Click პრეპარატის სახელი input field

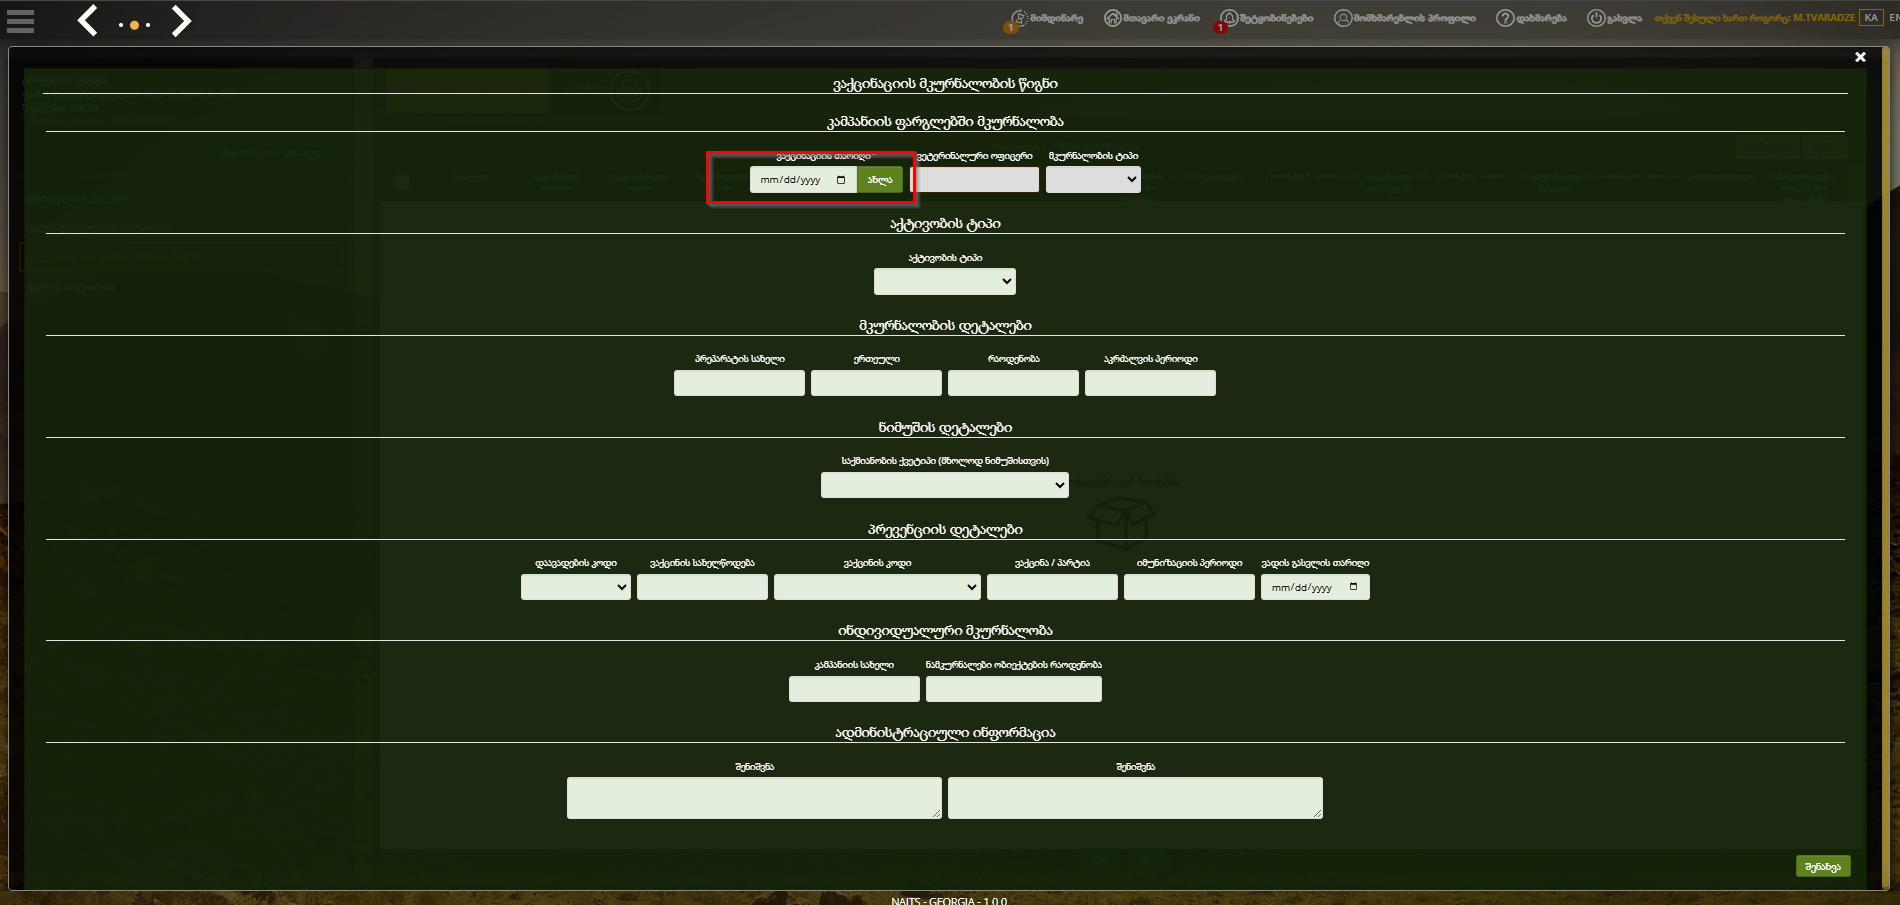[739, 383]
